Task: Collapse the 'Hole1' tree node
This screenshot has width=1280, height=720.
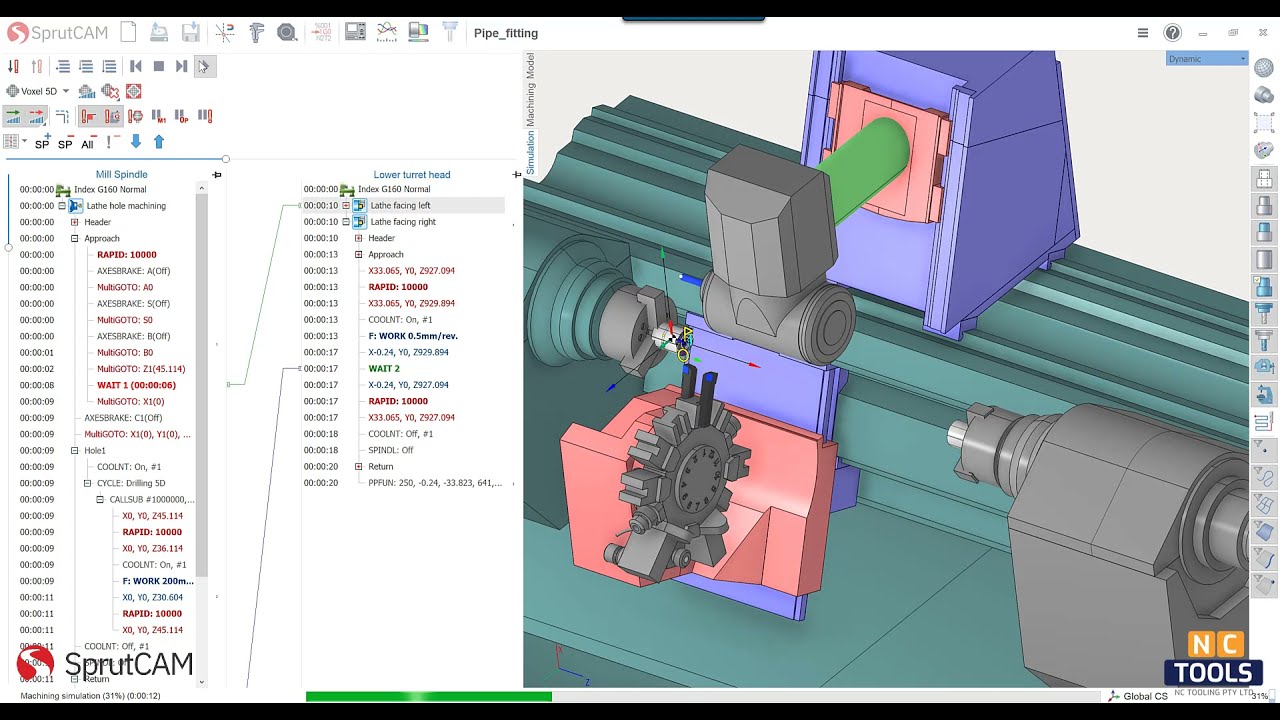Action: coord(74,451)
